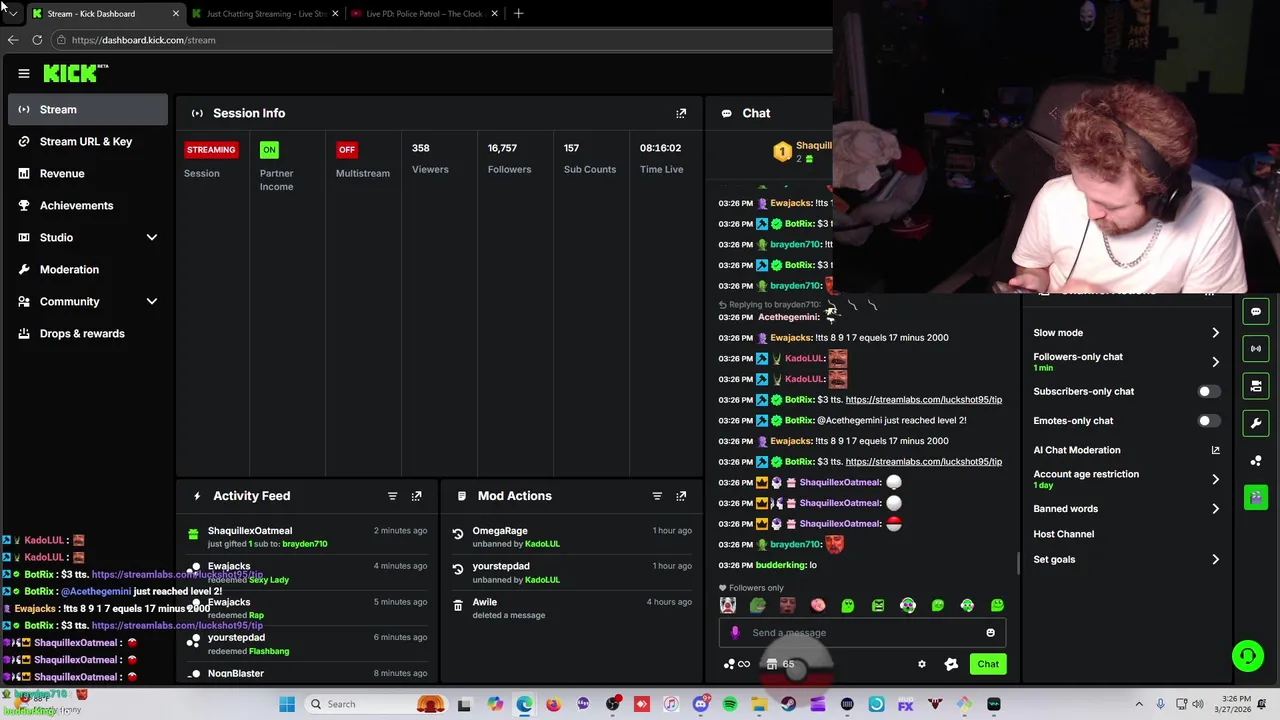Open the channel points sidebar icon

pyautogui.click(x=1256, y=460)
